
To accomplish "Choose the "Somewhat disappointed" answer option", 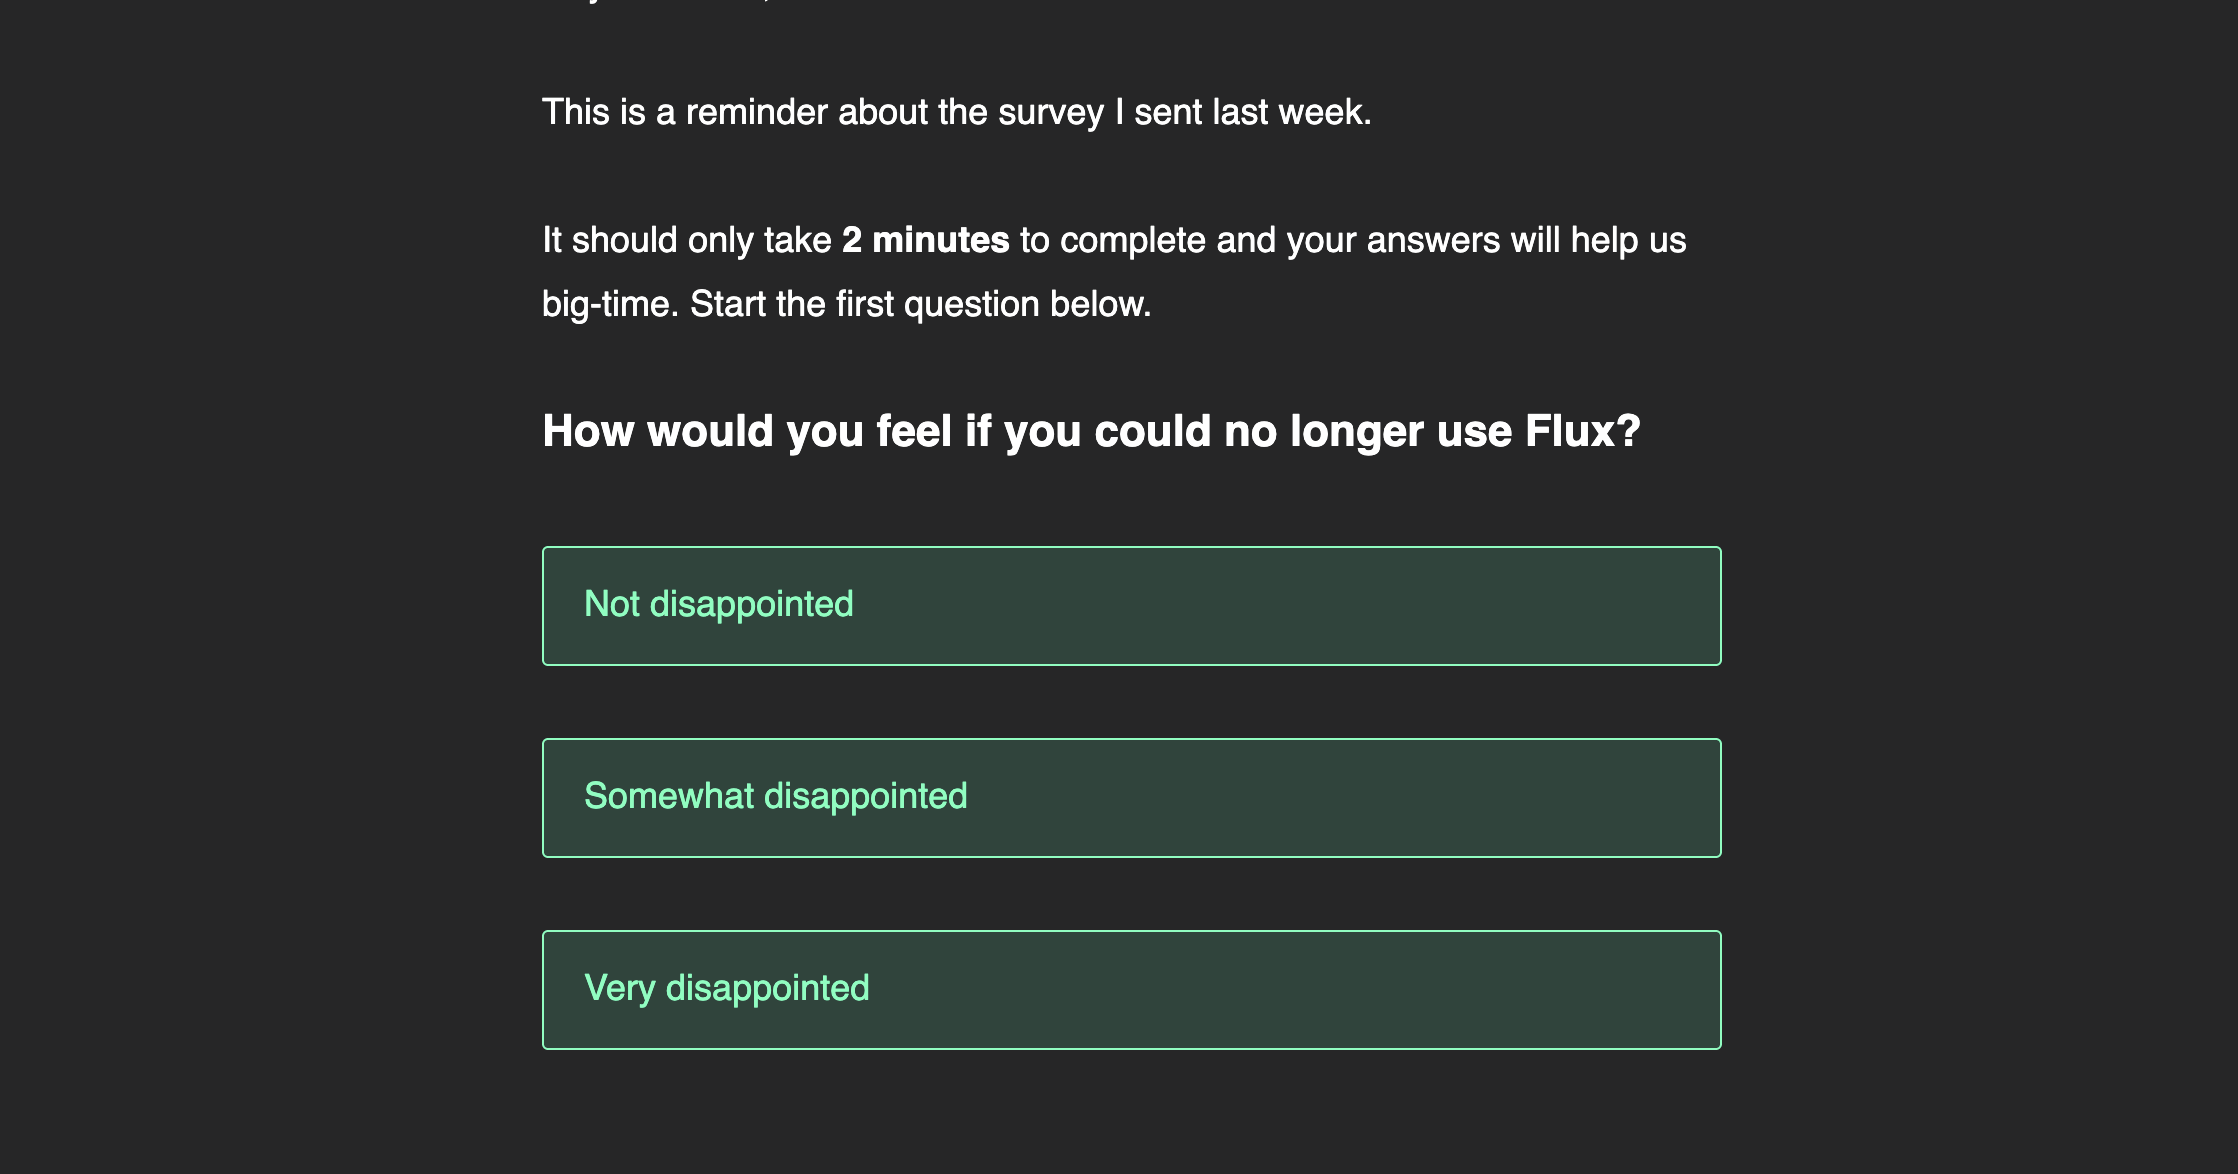I will pos(1131,797).
